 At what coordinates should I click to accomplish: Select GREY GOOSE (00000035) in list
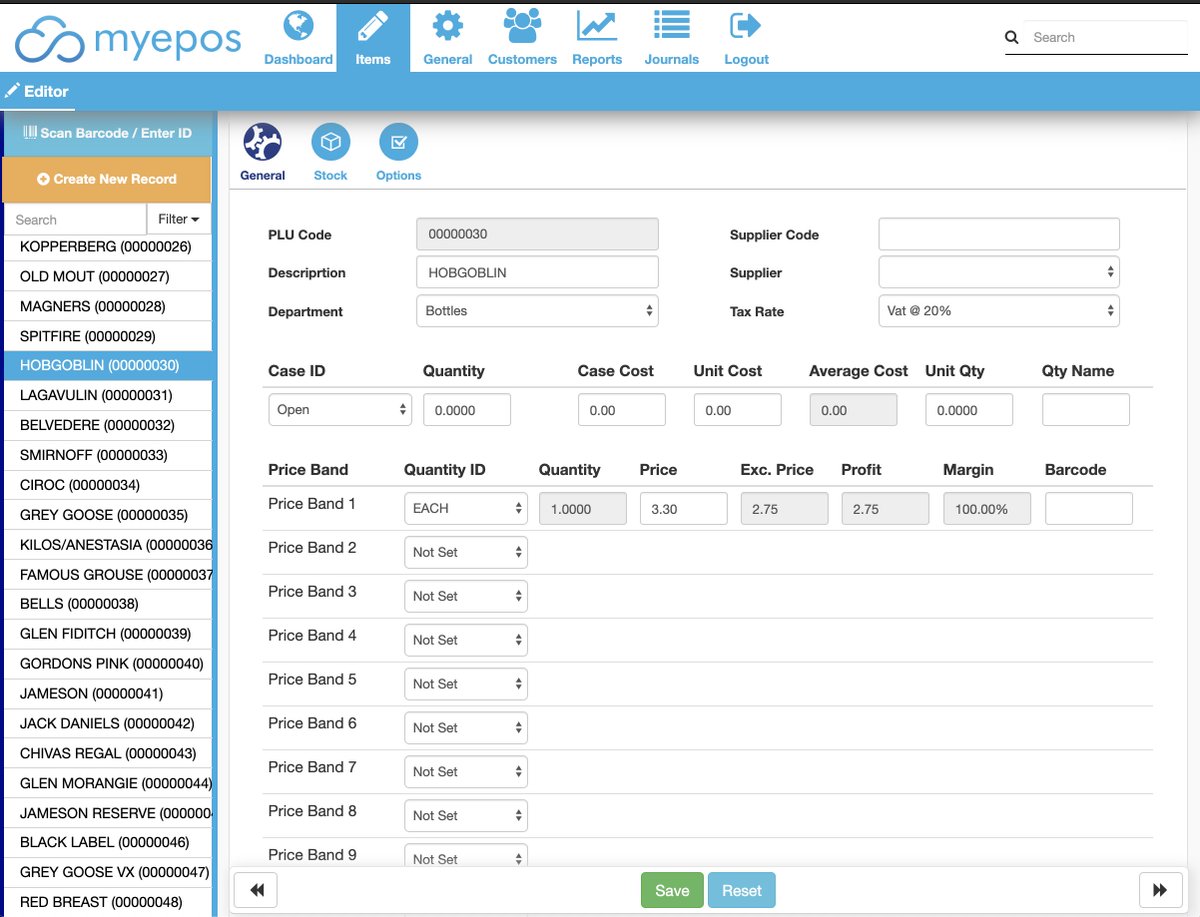click(x=107, y=515)
